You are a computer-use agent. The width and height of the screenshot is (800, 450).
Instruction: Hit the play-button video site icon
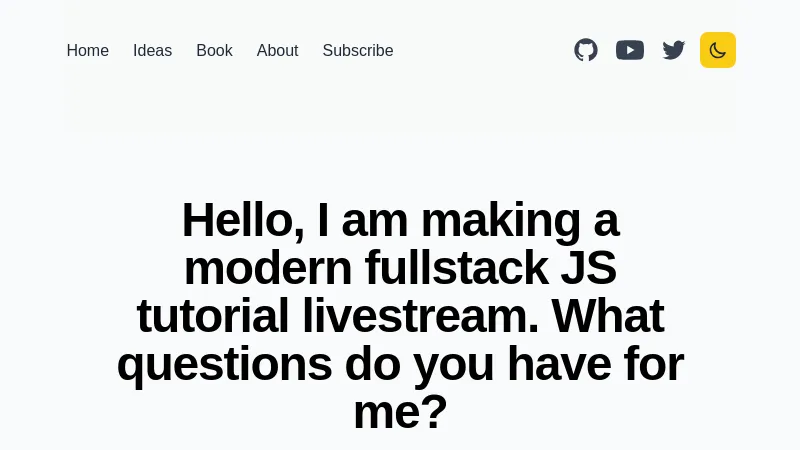pyautogui.click(x=630, y=50)
